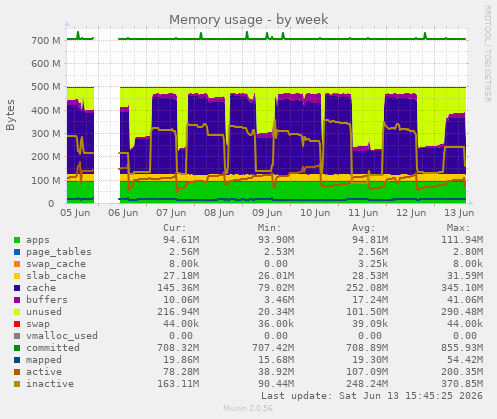This screenshot has width=497, height=419.
Task: Click the 'inactive' legend label
Action: (x=50, y=384)
